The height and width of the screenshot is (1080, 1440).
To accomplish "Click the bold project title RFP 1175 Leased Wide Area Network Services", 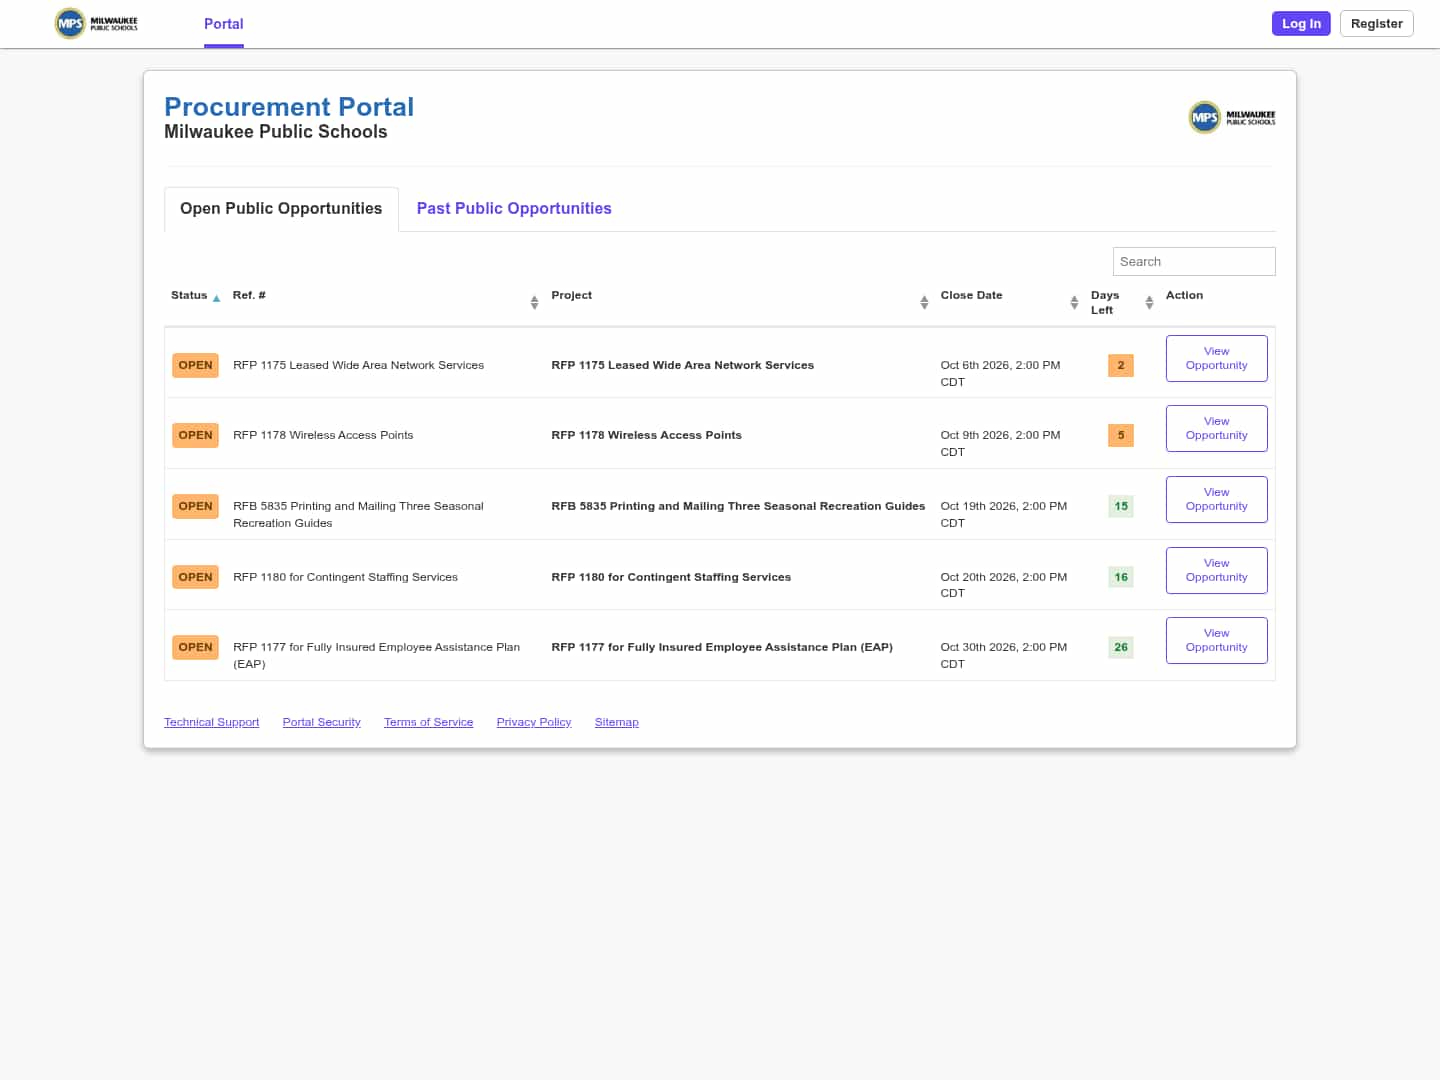I will point(683,365).
